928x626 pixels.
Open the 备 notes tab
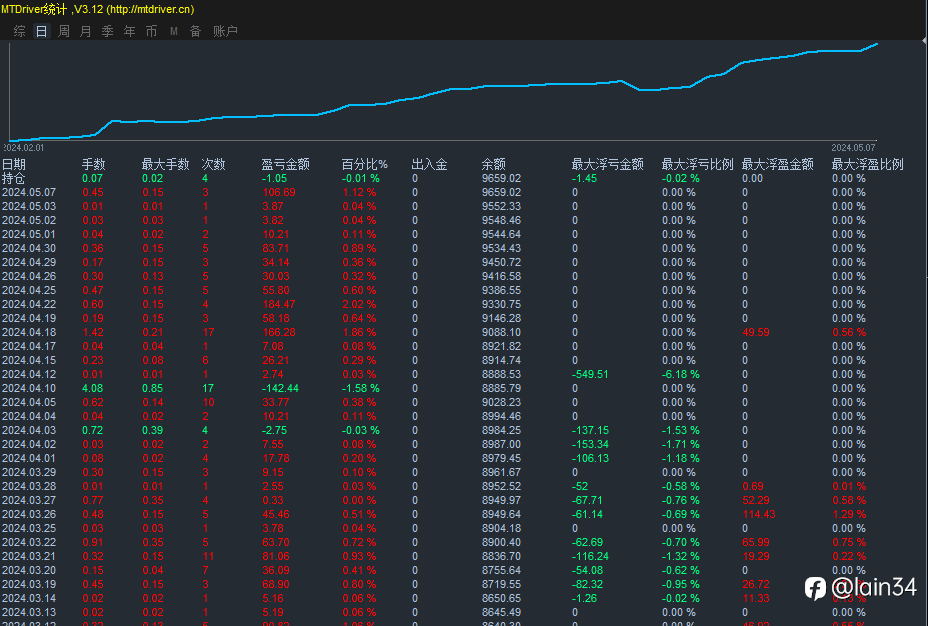coord(195,31)
